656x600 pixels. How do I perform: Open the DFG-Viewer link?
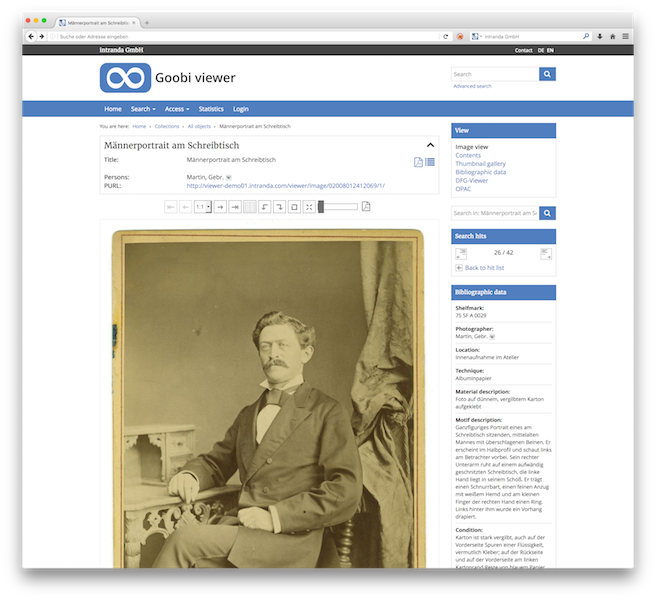(x=472, y=181)
